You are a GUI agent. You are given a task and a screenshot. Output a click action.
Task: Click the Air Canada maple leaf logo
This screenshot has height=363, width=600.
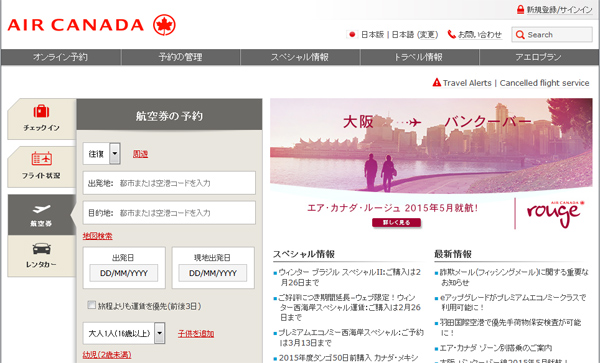(x=164, y=25)
